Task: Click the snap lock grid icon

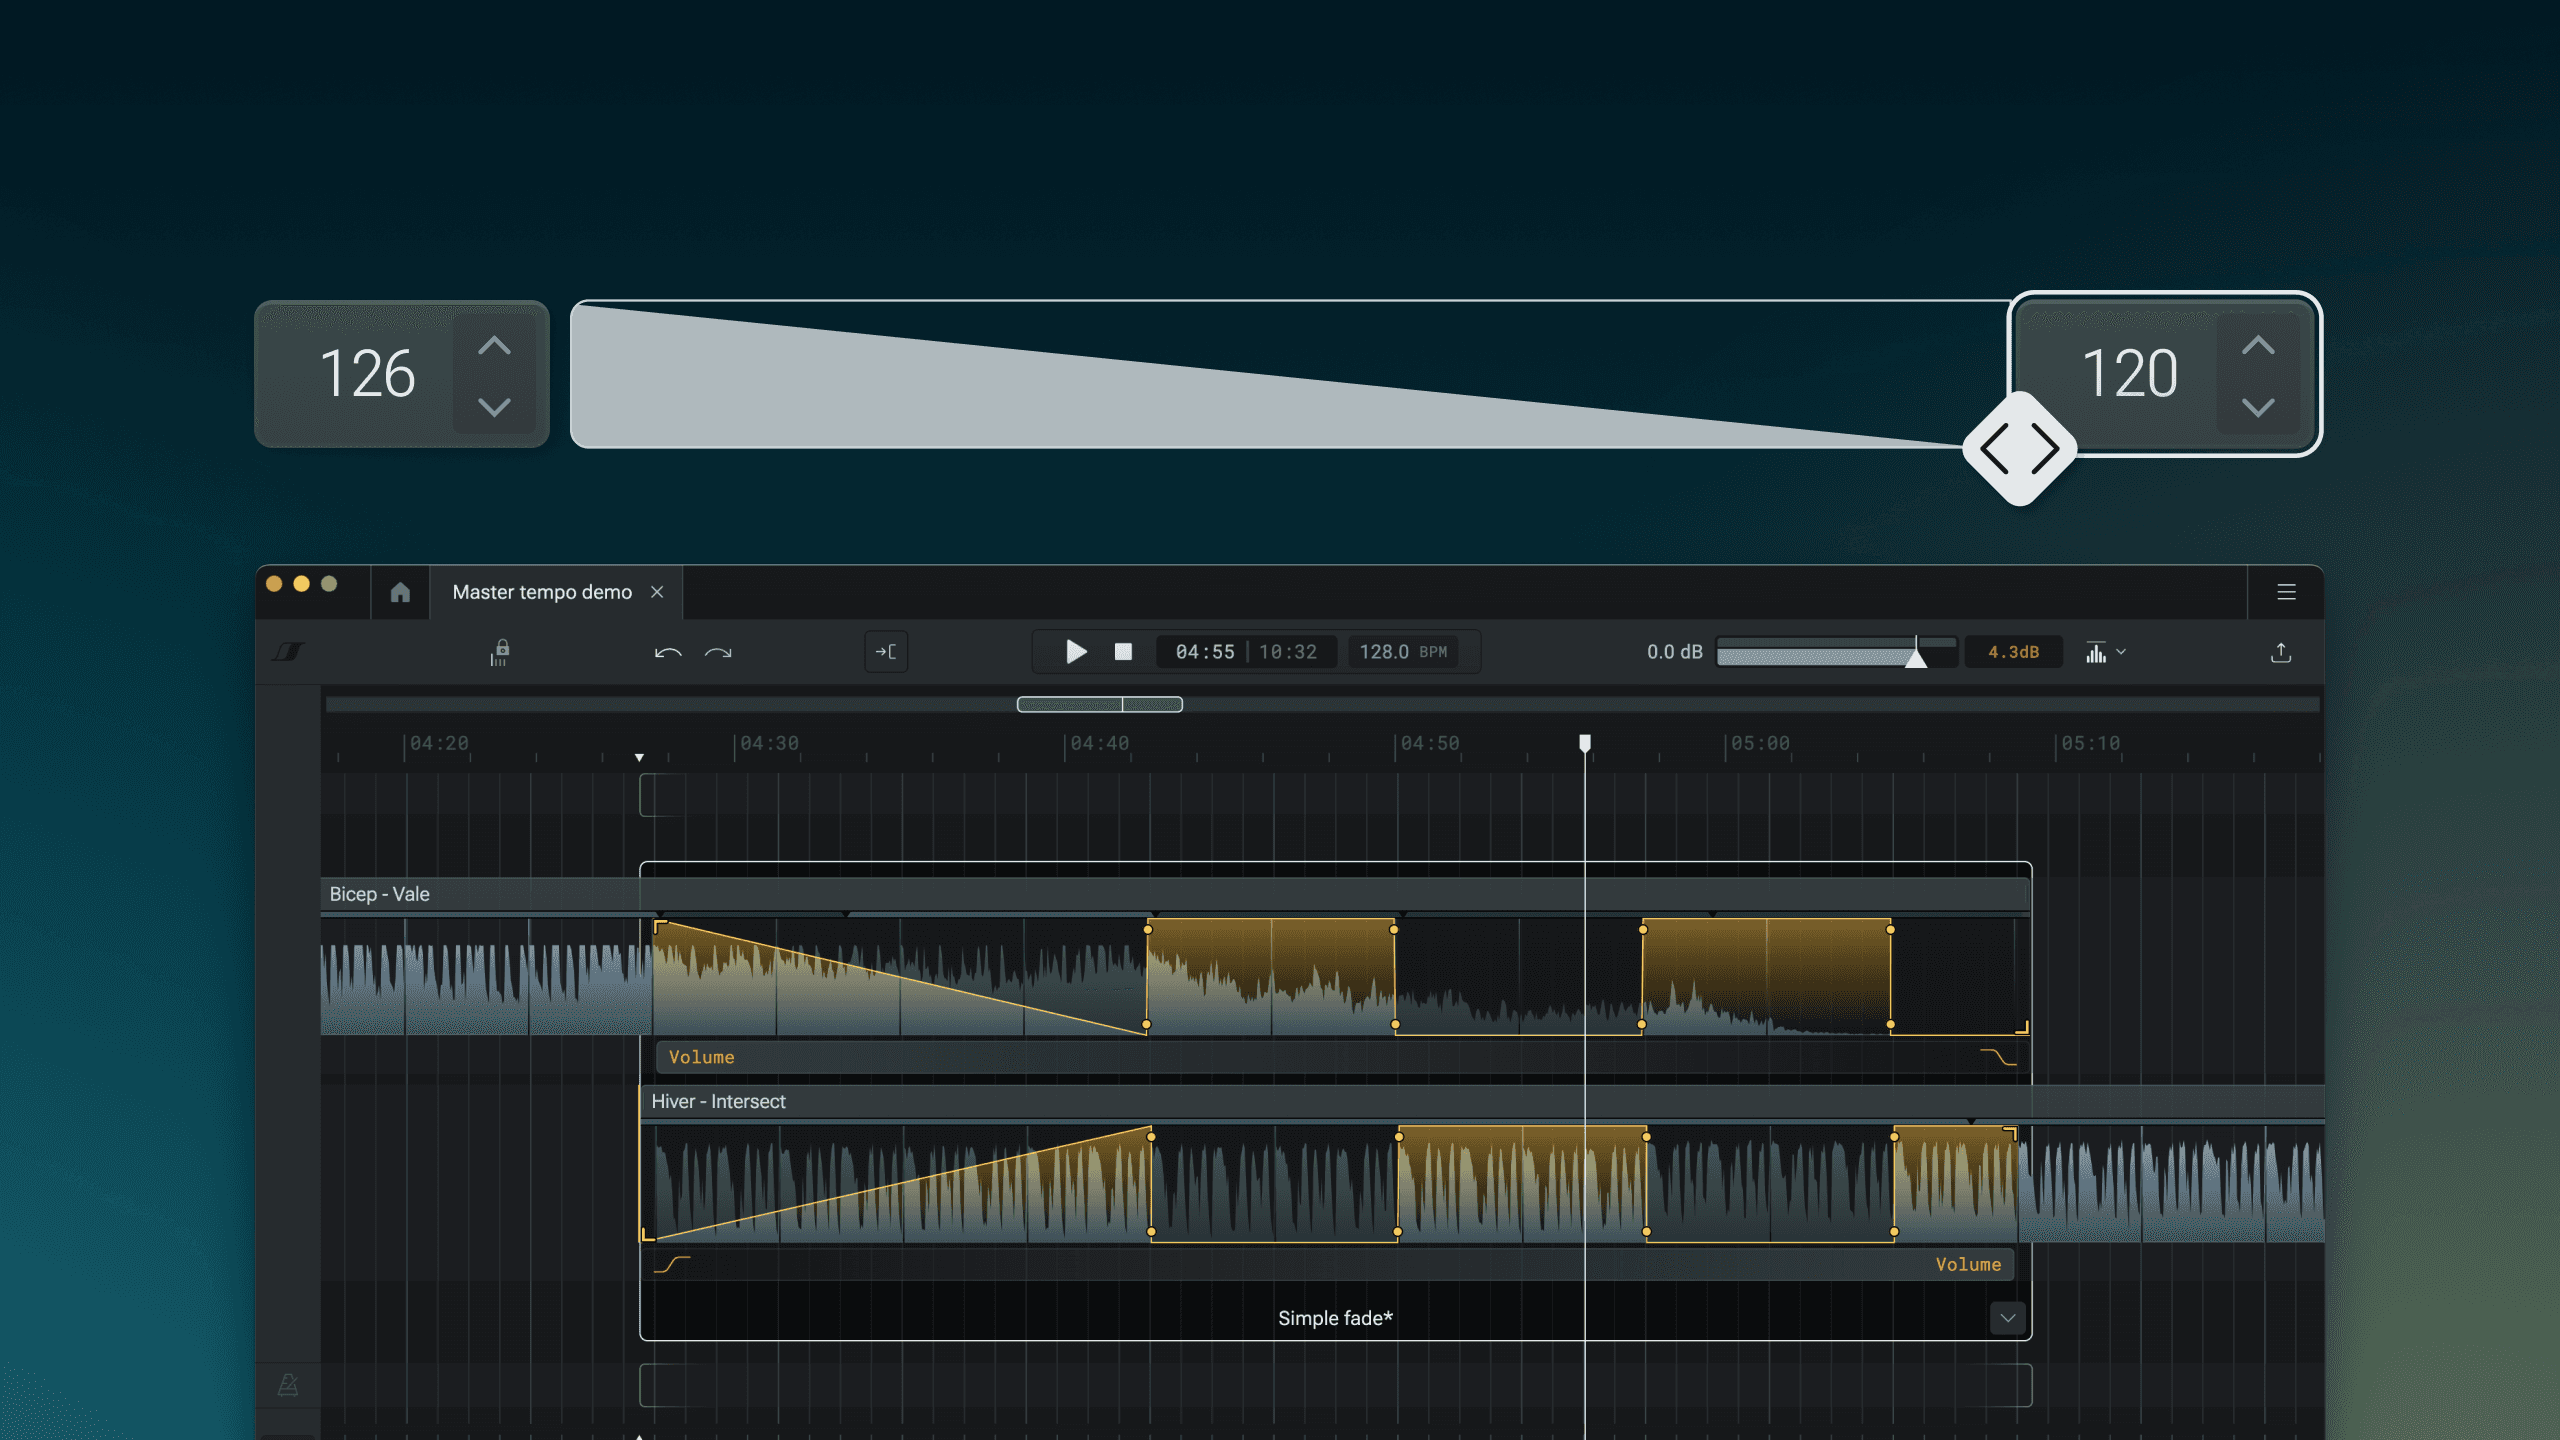Action: pos(500,653)
